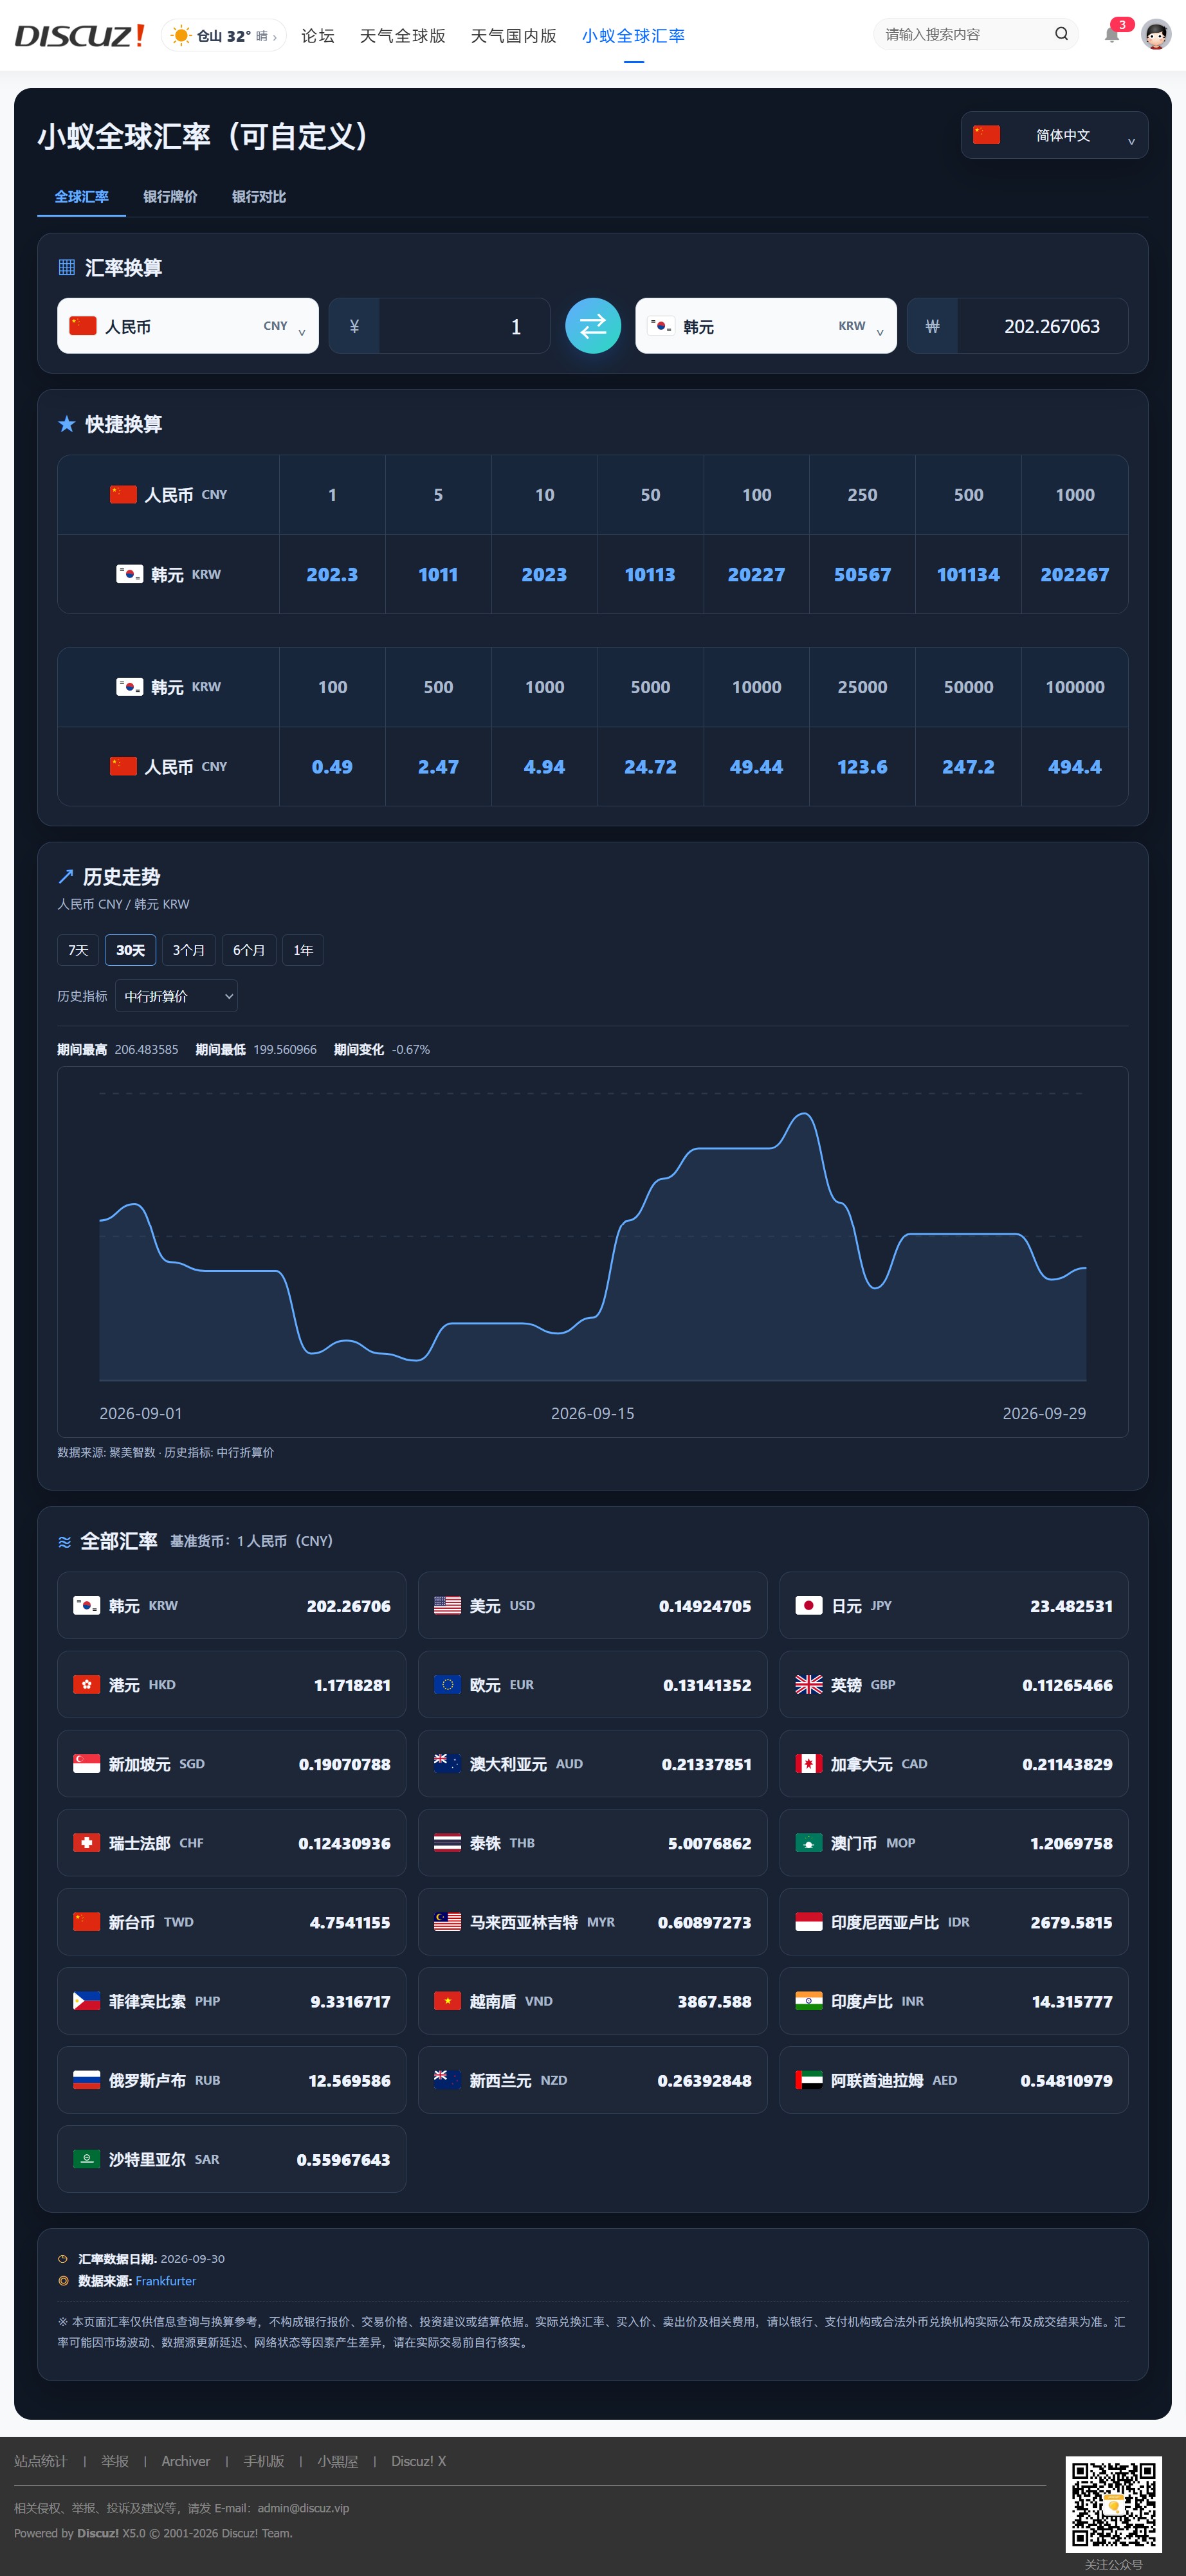Screen dimensions: 1186x2576
Task: Open the 天气国内版 nav item
Action: coord(513,36)
